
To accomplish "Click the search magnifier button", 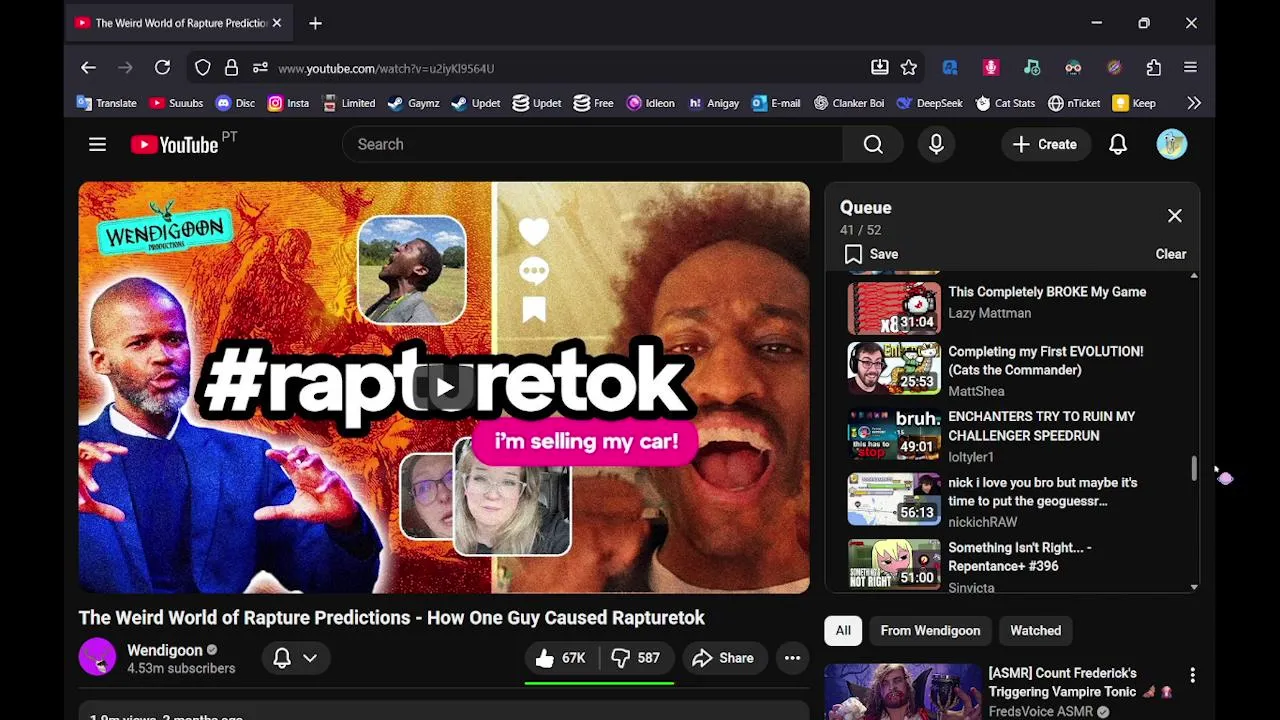I will click(x=873, y=144).
